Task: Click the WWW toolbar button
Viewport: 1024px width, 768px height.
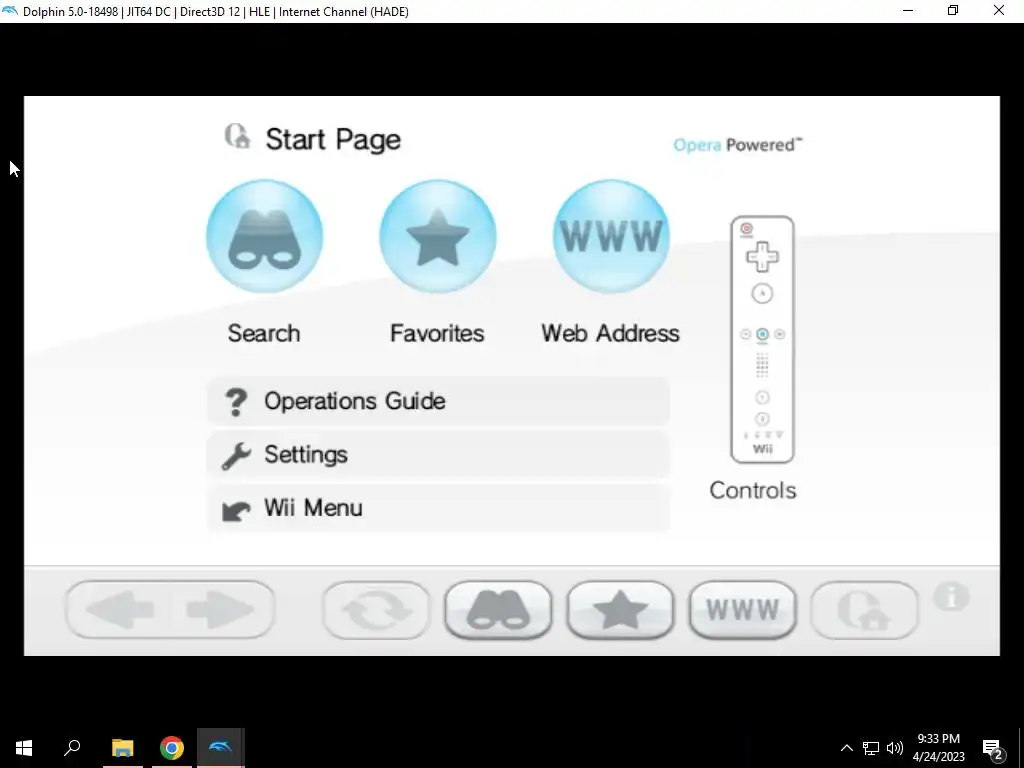Action: pos(743,610)
